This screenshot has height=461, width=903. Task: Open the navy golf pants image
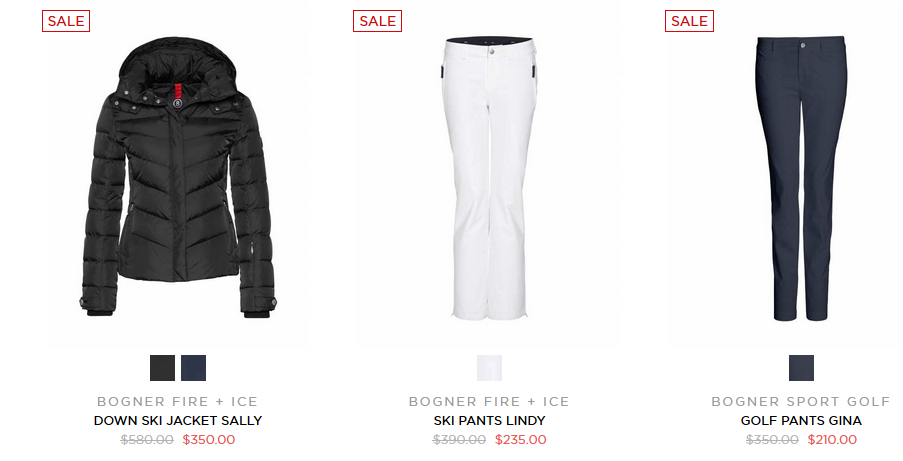pos(801,177)
